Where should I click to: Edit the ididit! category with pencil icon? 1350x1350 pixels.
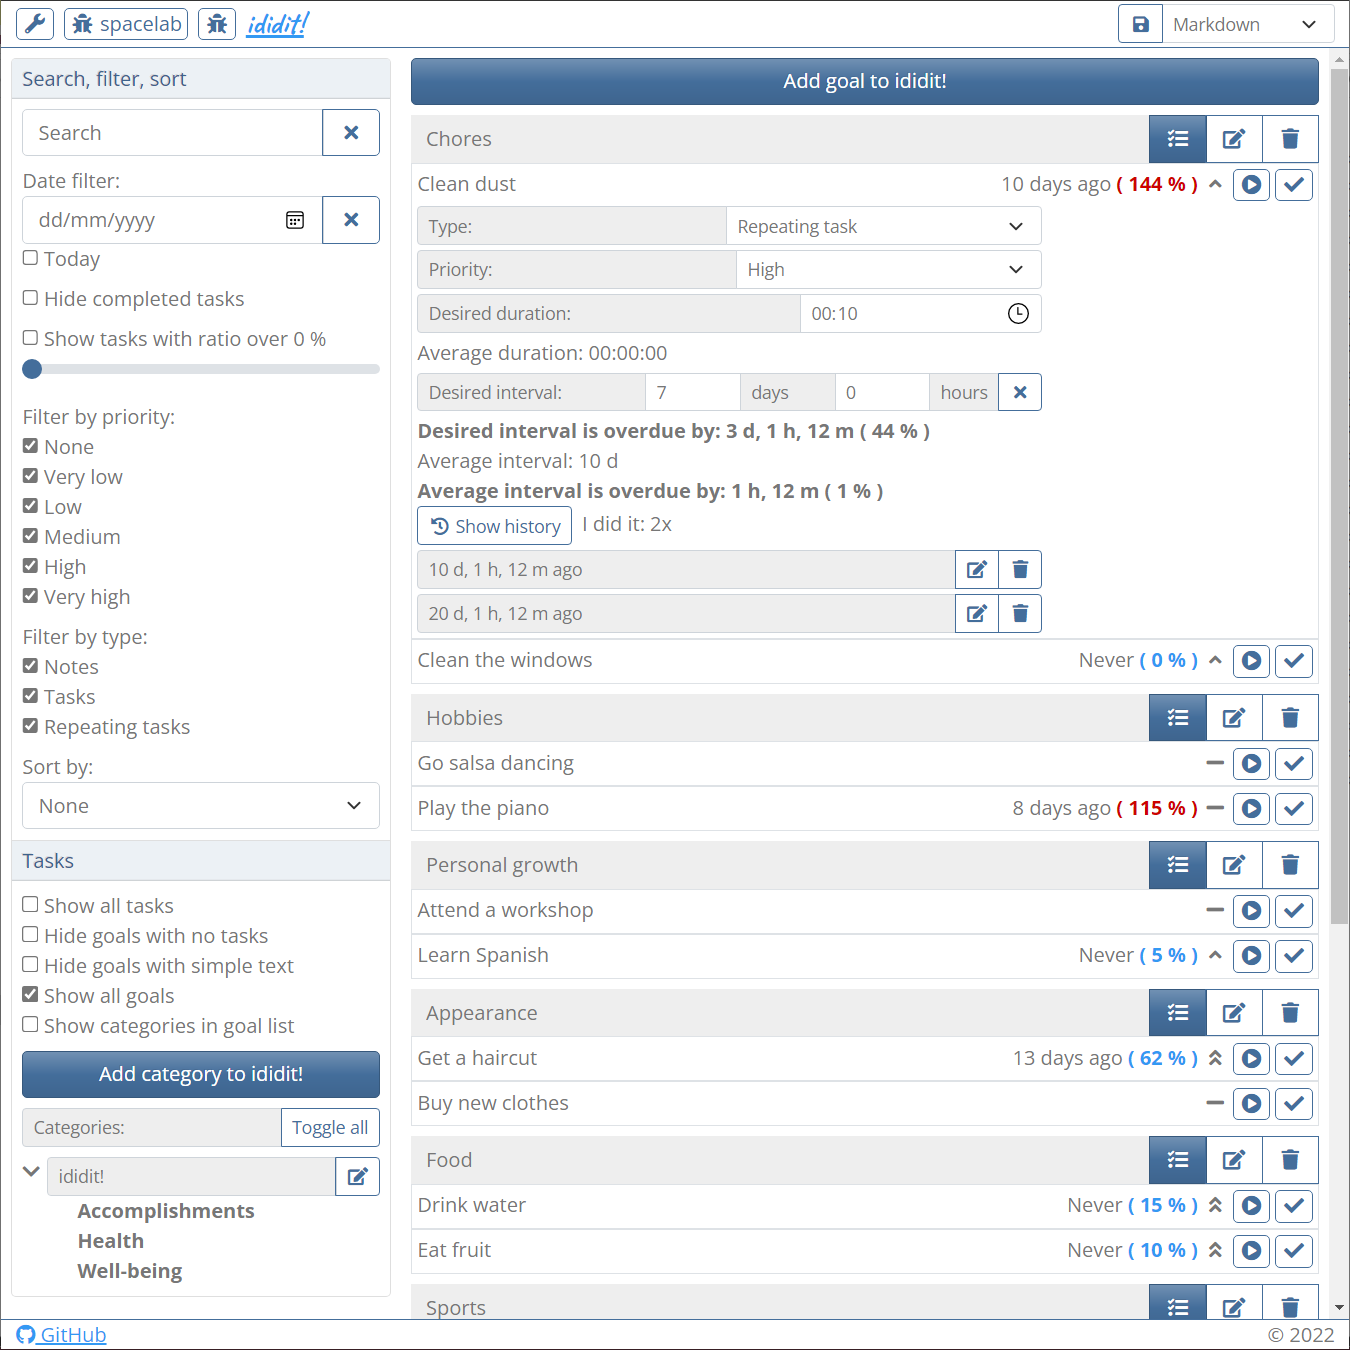[357, 1176]
